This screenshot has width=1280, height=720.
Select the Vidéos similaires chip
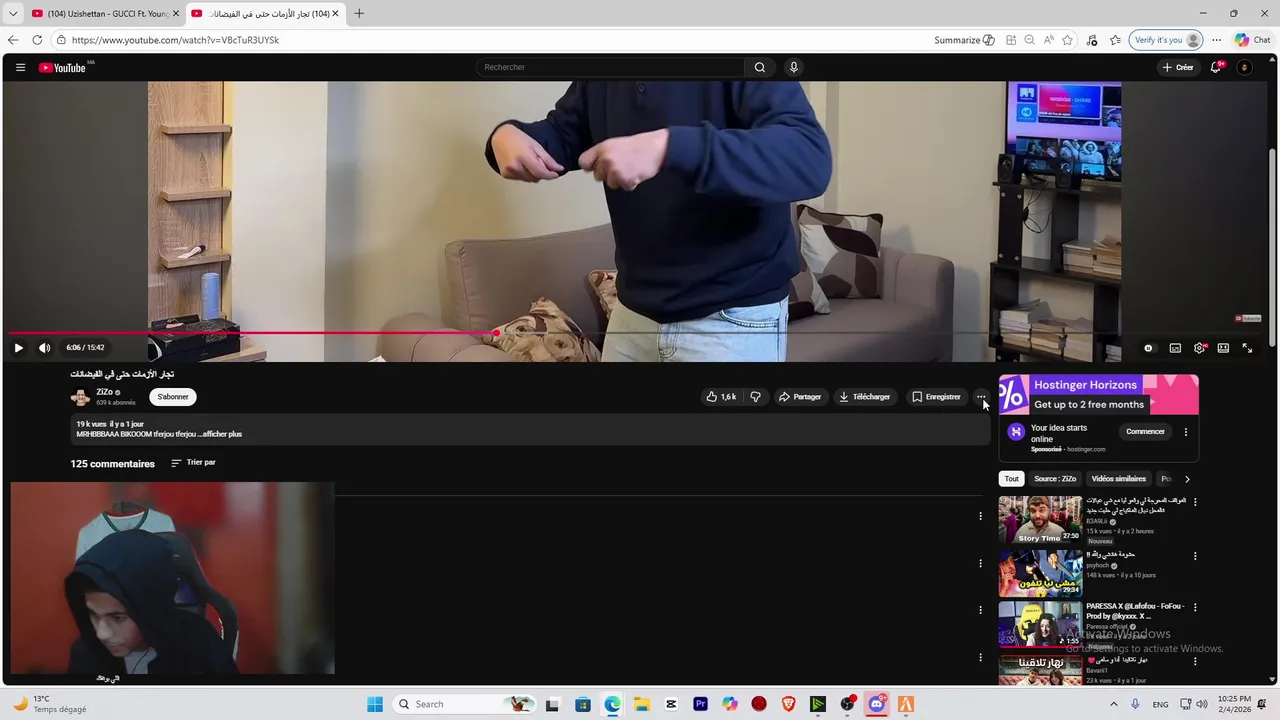(1119, 479)
